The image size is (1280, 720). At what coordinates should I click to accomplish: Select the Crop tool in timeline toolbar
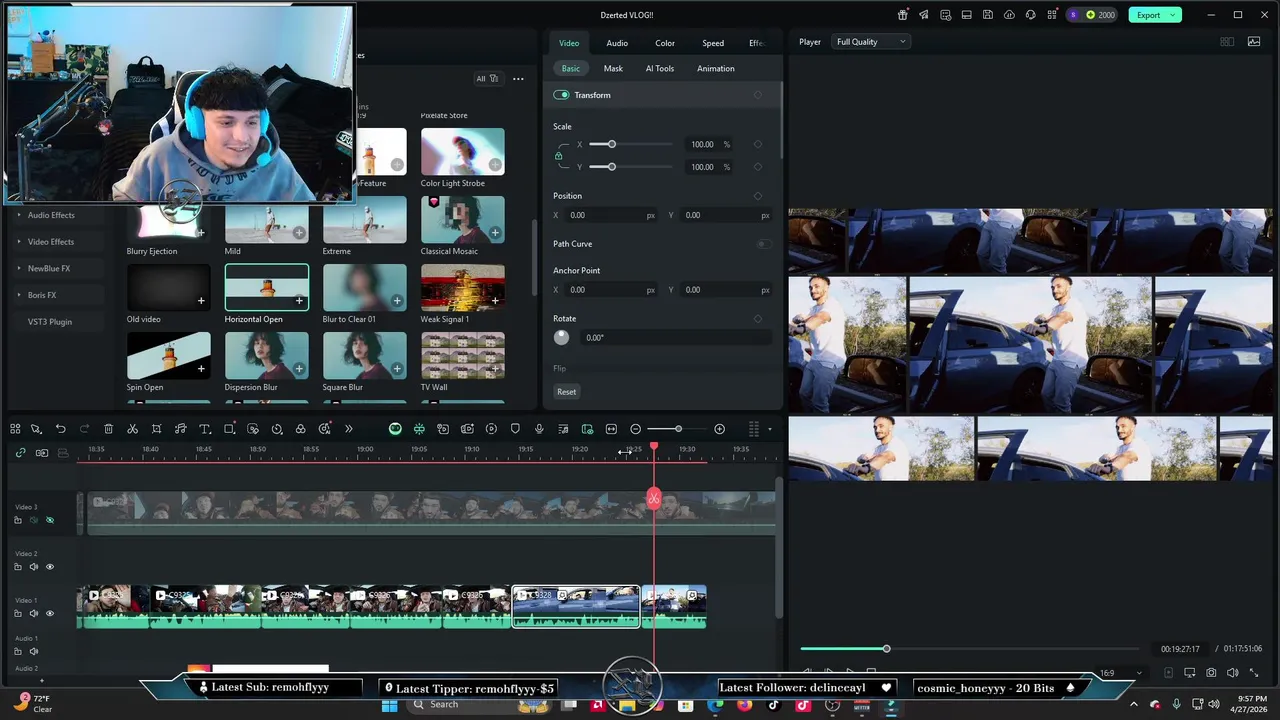156,429
